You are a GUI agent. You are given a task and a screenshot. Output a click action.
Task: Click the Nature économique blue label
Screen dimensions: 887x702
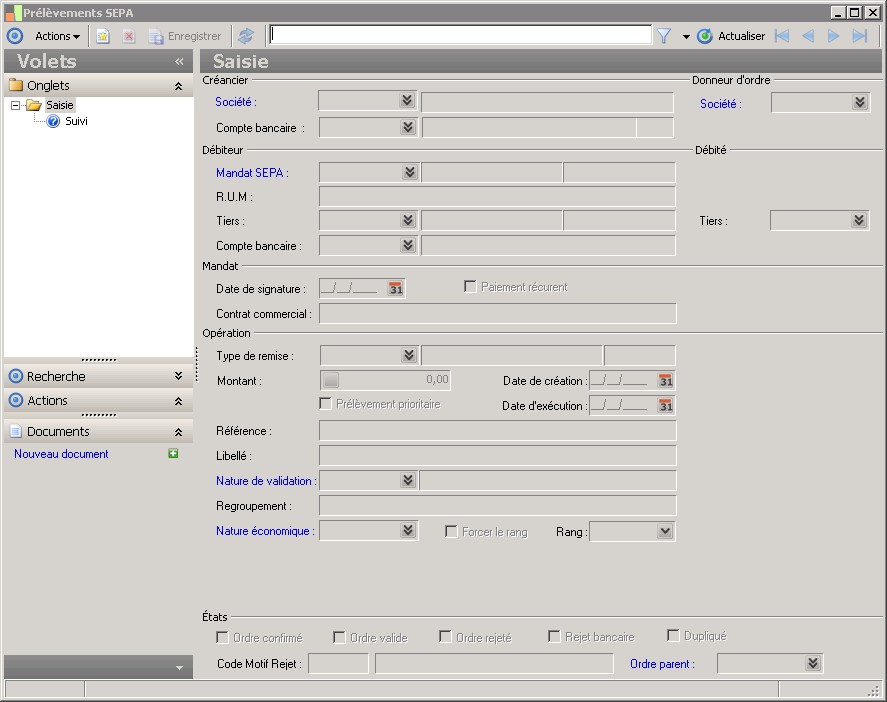(265, 531)
